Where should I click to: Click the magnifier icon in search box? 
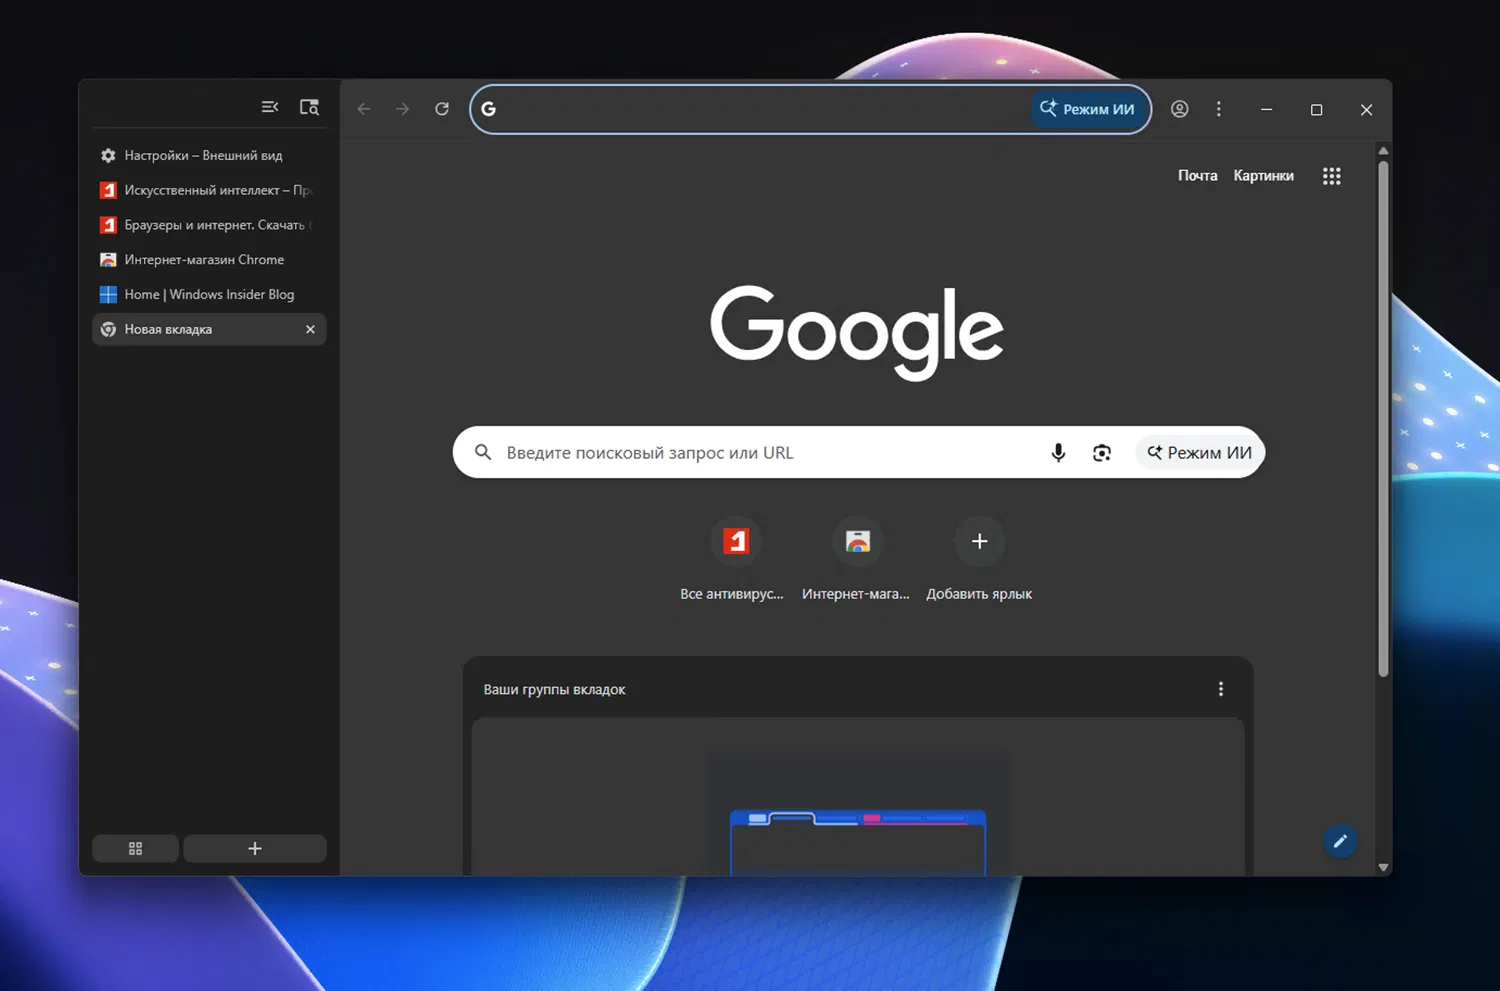tap(483, 452)
